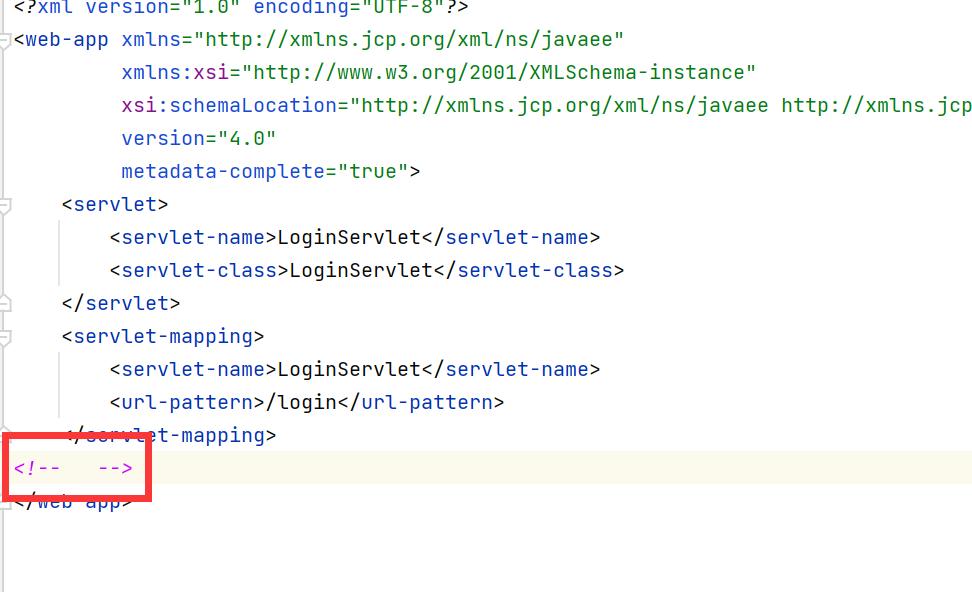972x592 pixels.
Task: Click the metadata-complete="true" attribute
Action: (x=270, y=171)
